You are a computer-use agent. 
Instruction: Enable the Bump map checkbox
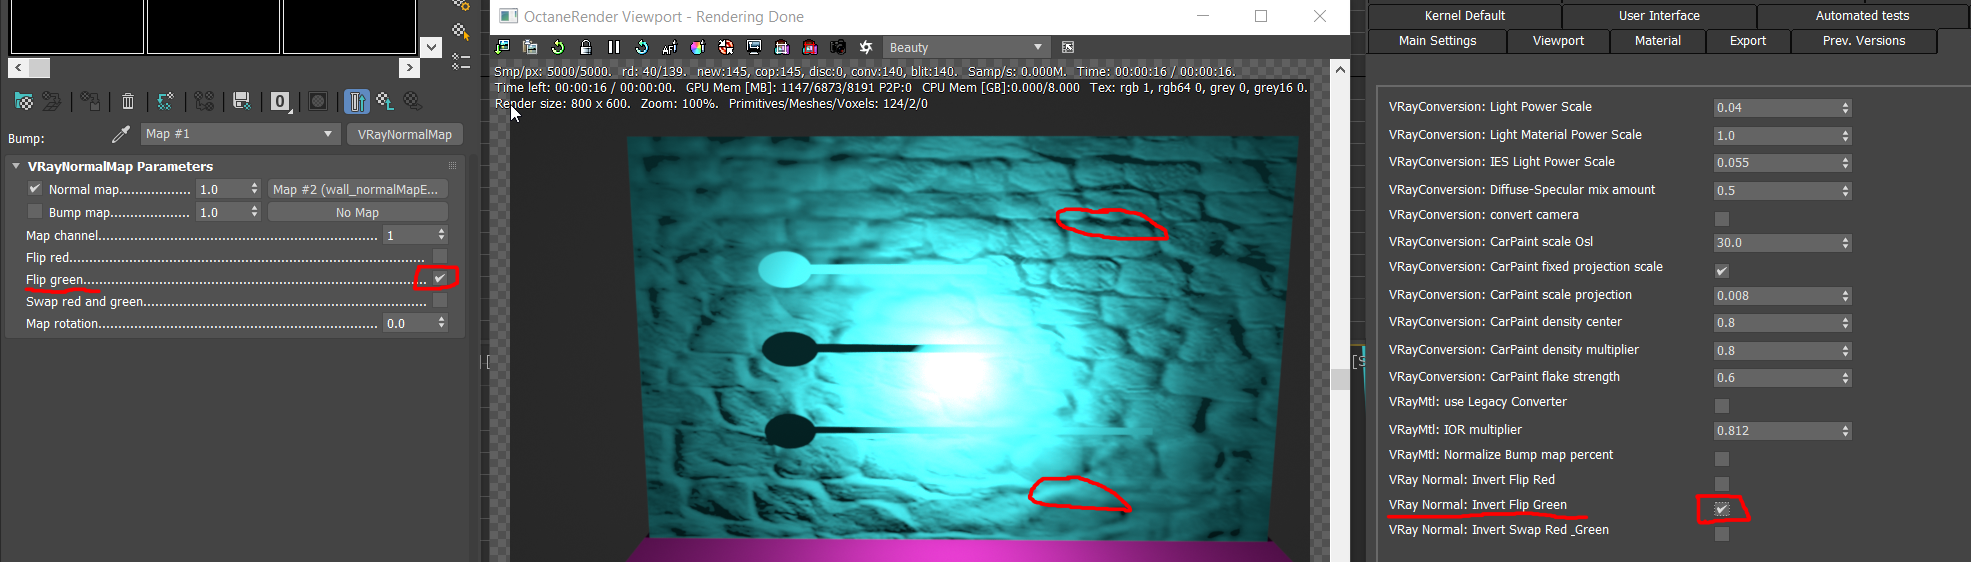[x=35, y=211]
